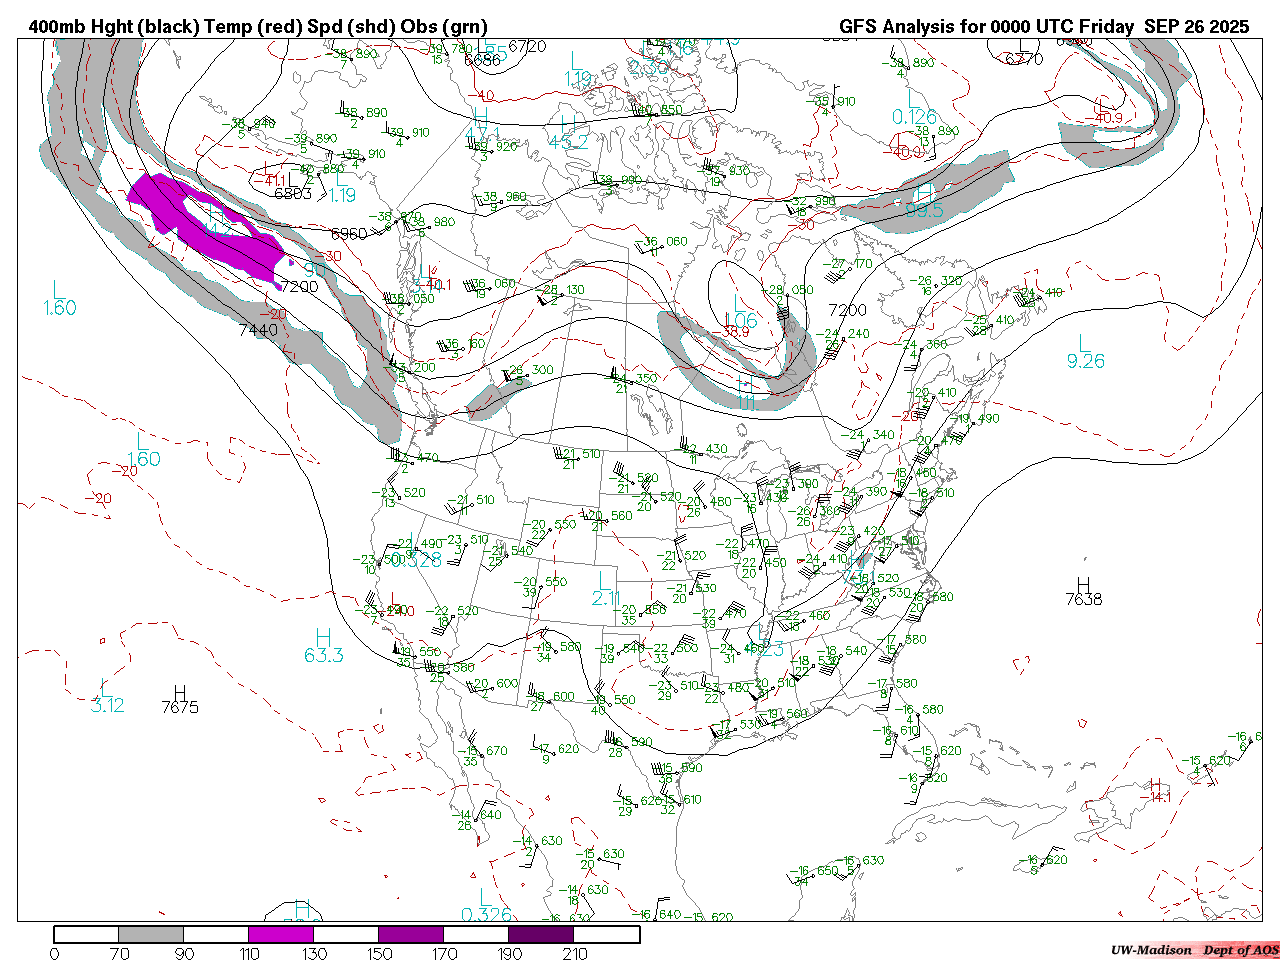This screenshot has width=1280, height=960.
Task: Select the red H marker labeled 14.1
Action: 1158,787
